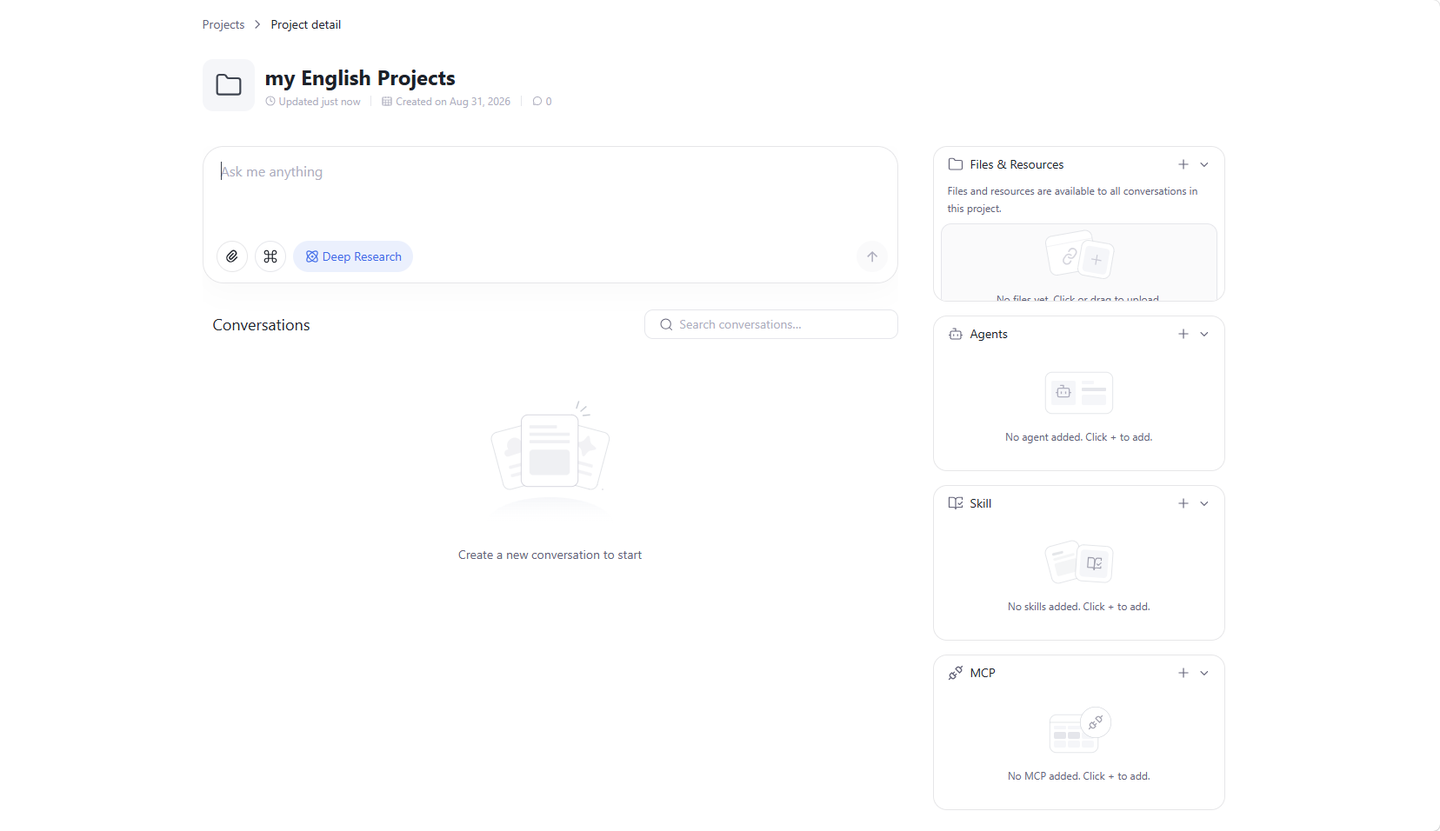Viewport: 1440px width, 831px height.
Task: Click Created on Aug 31, 2026 text
Action: pyautogui.click(x=453, y=102)
